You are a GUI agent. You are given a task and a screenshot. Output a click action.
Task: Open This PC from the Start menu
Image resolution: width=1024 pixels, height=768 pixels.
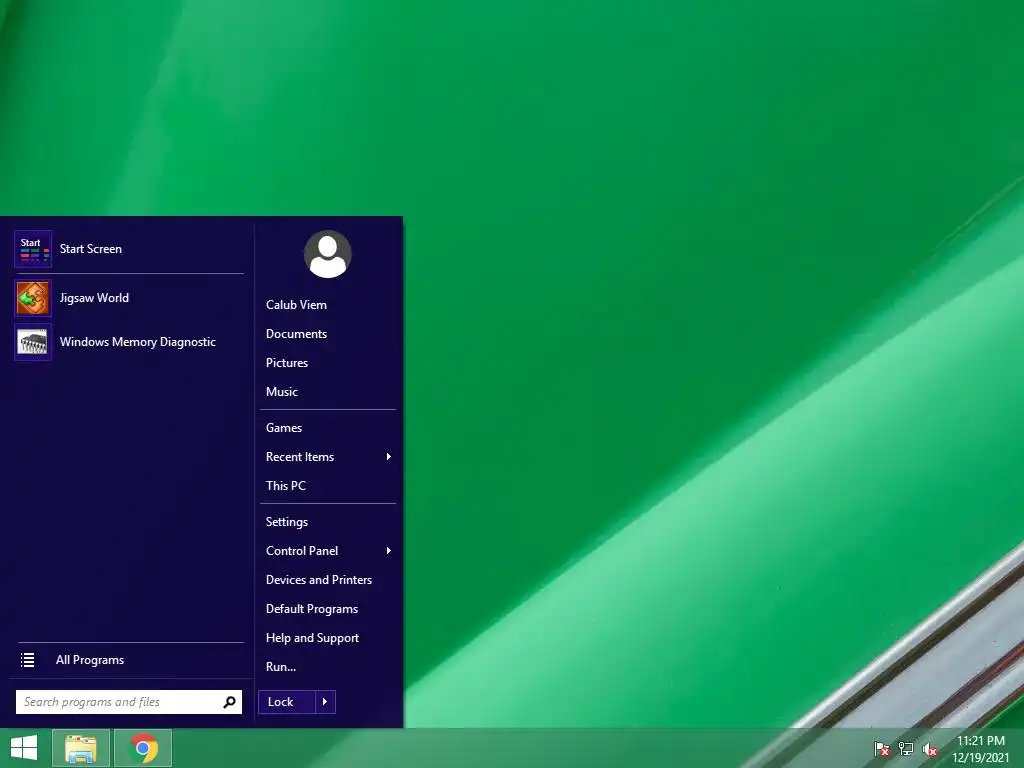coord(286,486)
